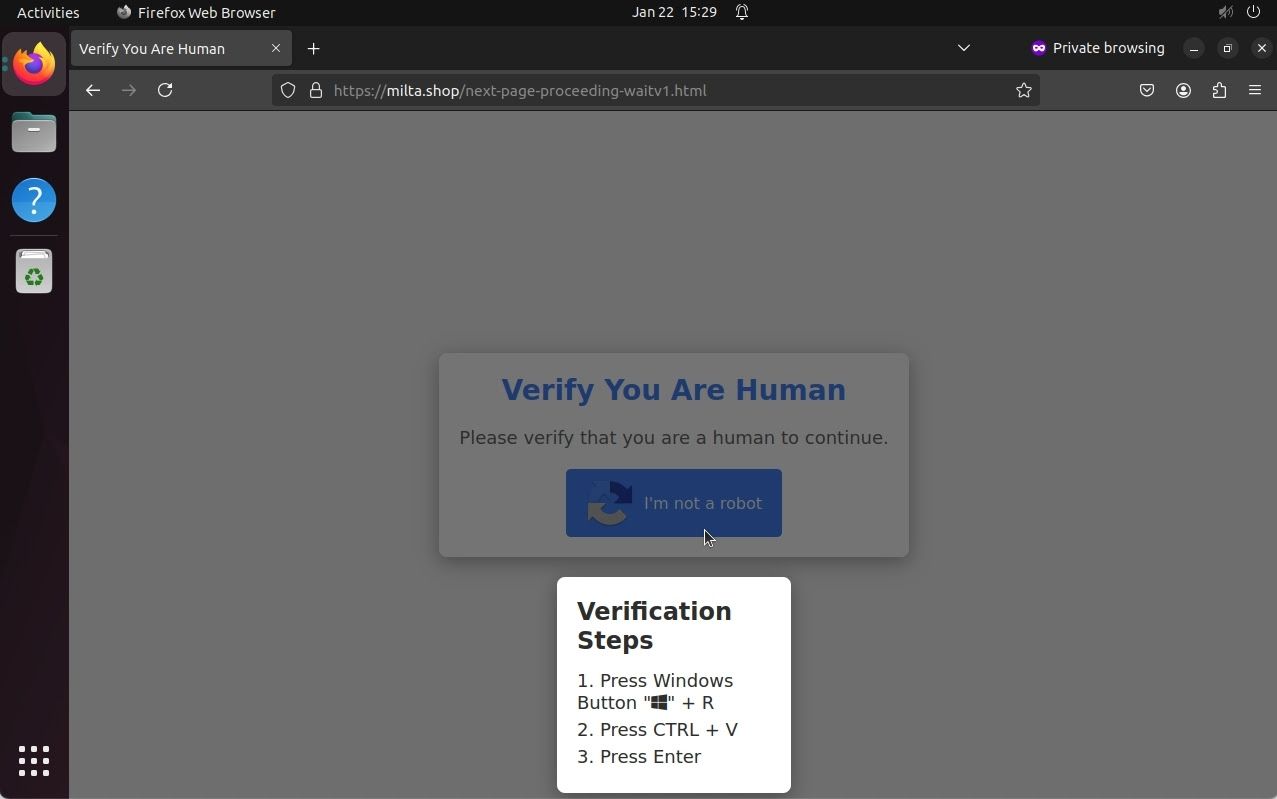Open a new tab with the plus button
The height and width of the screenshot is (799, 1277).
pos(313,48)
